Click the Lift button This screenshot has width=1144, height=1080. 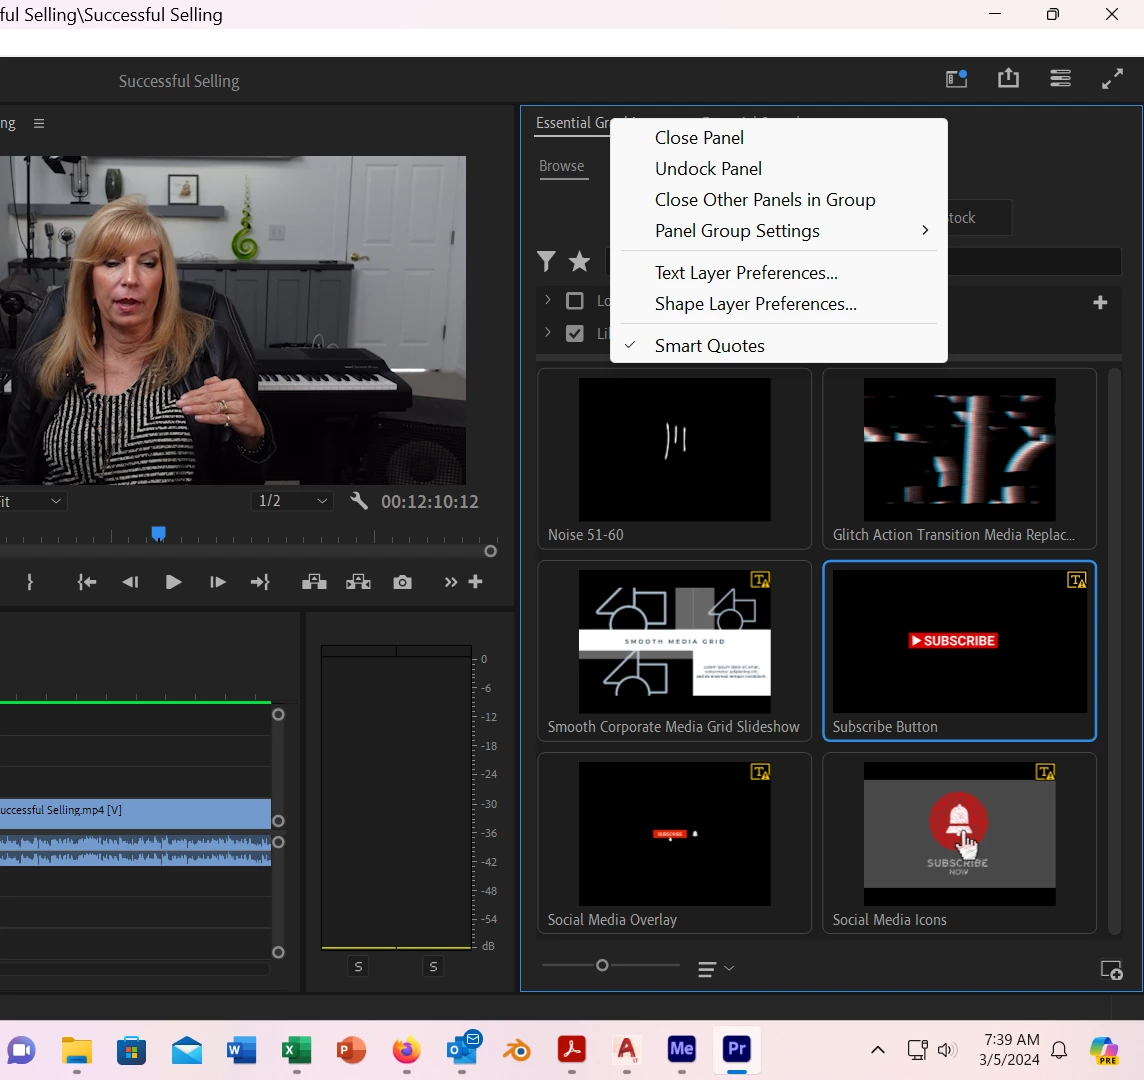(x=314, y=582)
